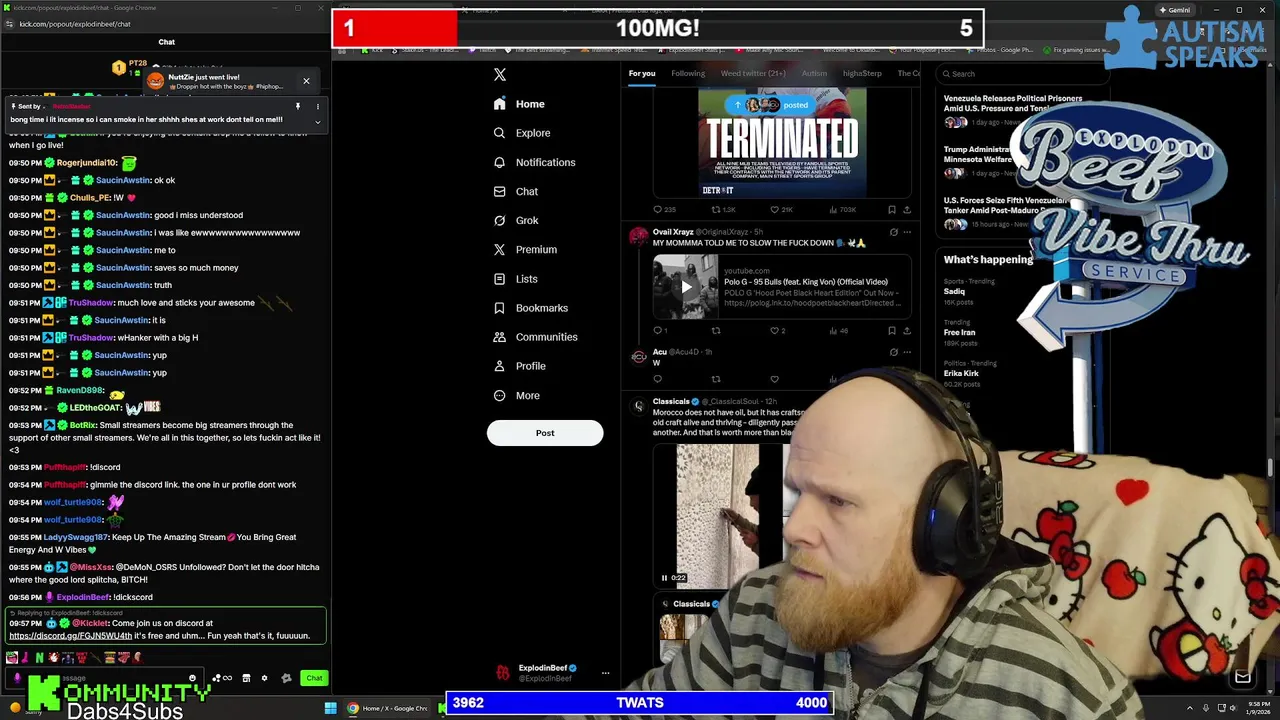
Task: Click the Lists icon in X sidebar
Action: 499,279
